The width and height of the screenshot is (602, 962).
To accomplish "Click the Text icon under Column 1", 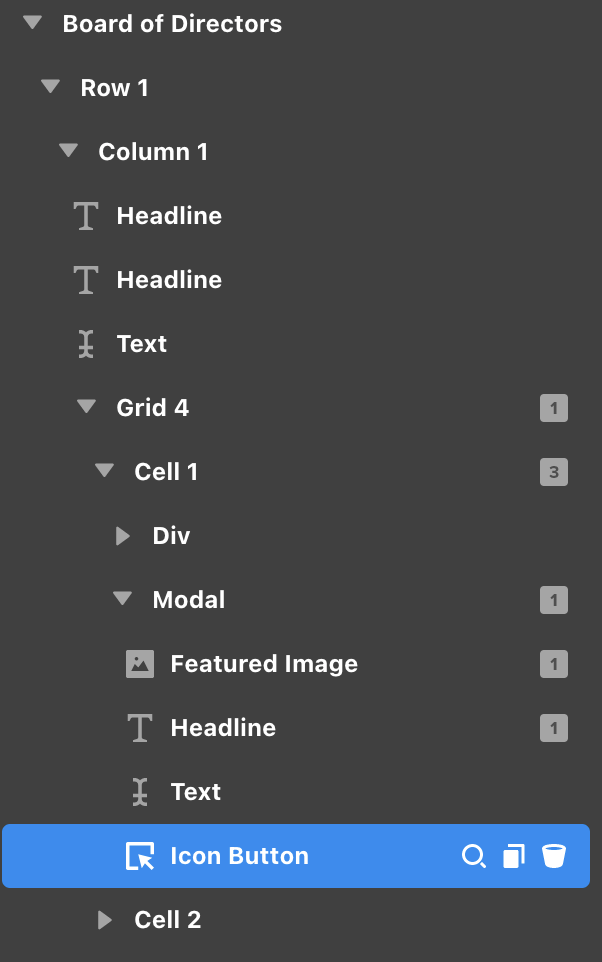I will (87, 344).
